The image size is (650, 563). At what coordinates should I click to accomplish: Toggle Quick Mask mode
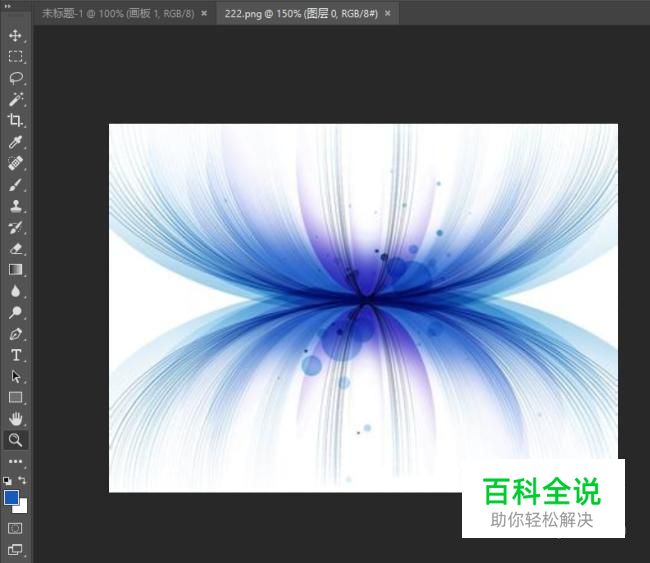(x=15, y=528)
